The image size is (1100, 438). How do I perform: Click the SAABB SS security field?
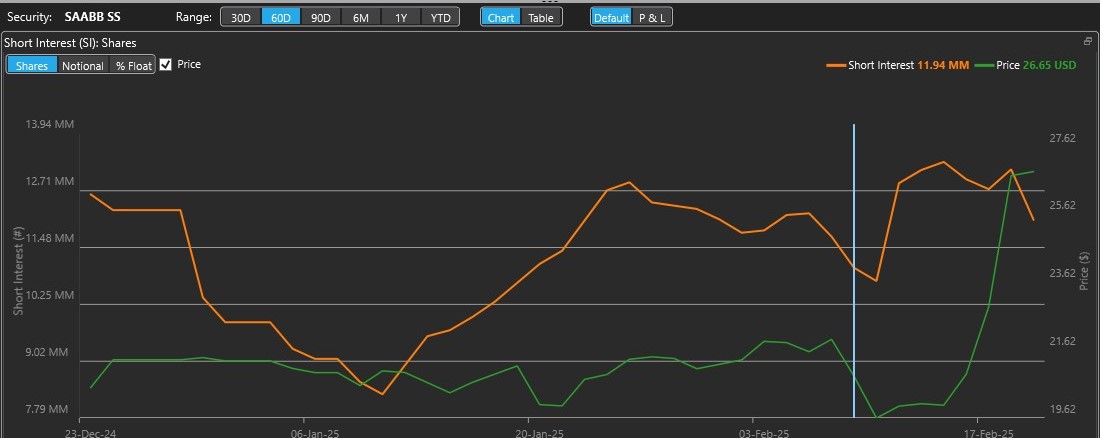[93, 17]
